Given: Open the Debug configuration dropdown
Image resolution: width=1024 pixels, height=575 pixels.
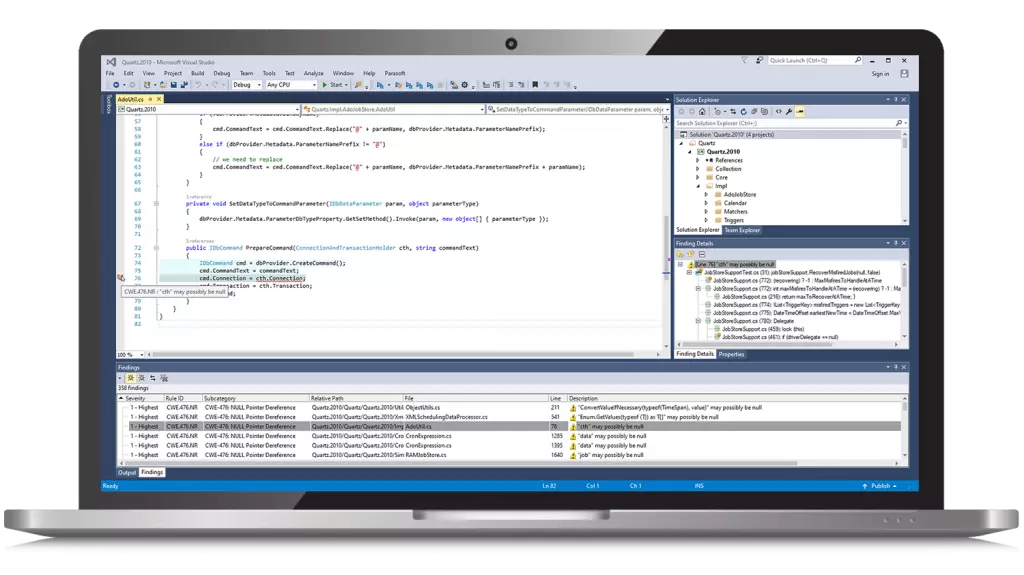Looking at the screenshot, I should [x=246, y=85].
